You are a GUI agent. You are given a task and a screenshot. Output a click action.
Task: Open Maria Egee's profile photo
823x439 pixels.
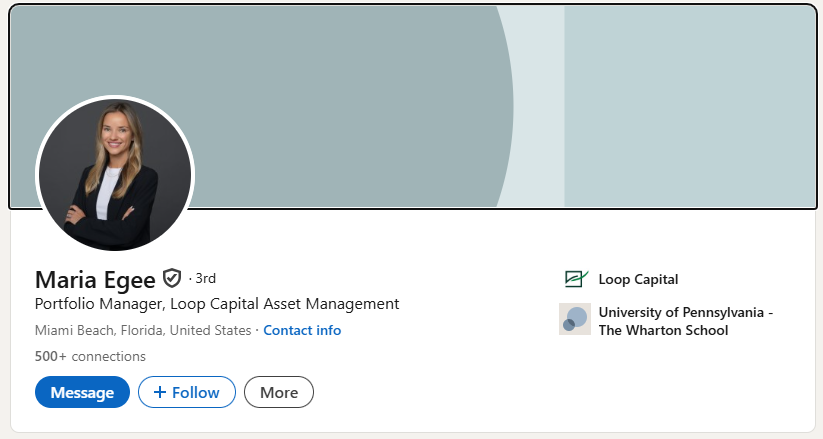115,174
